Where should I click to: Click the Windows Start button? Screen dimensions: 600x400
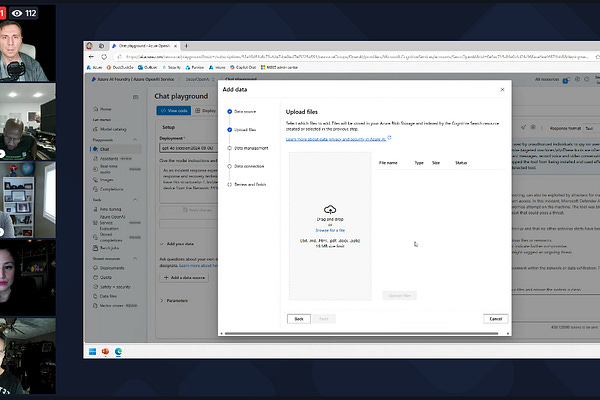92,351
